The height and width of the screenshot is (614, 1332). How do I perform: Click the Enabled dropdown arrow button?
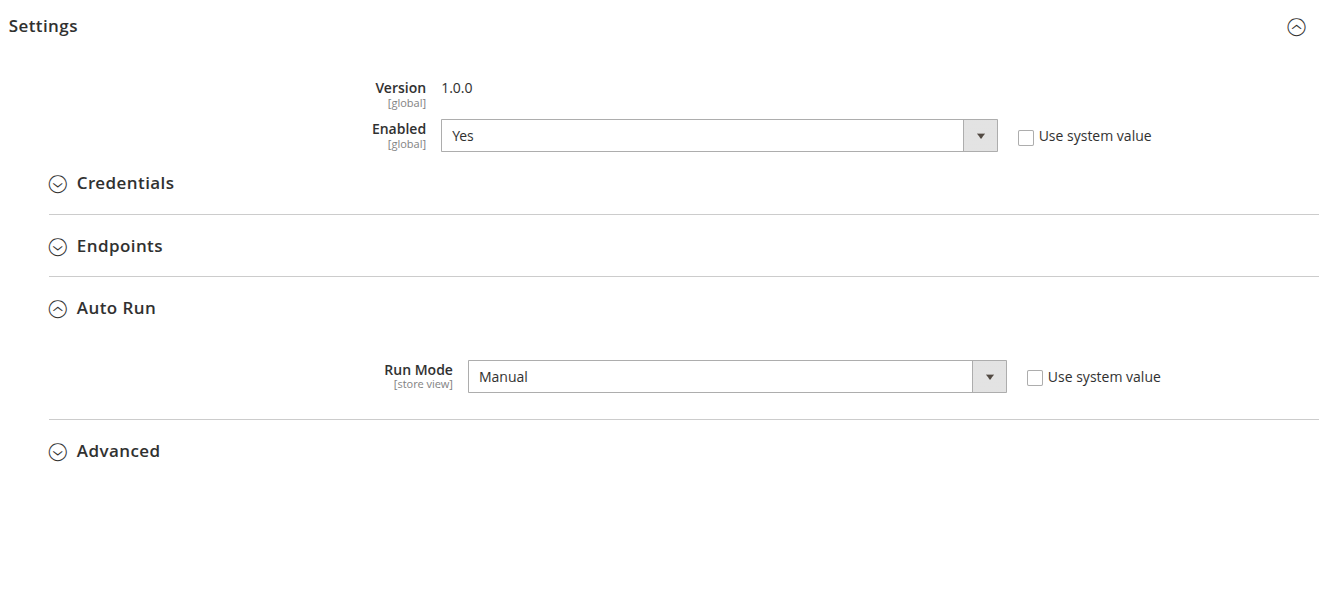tap(980, 136)
